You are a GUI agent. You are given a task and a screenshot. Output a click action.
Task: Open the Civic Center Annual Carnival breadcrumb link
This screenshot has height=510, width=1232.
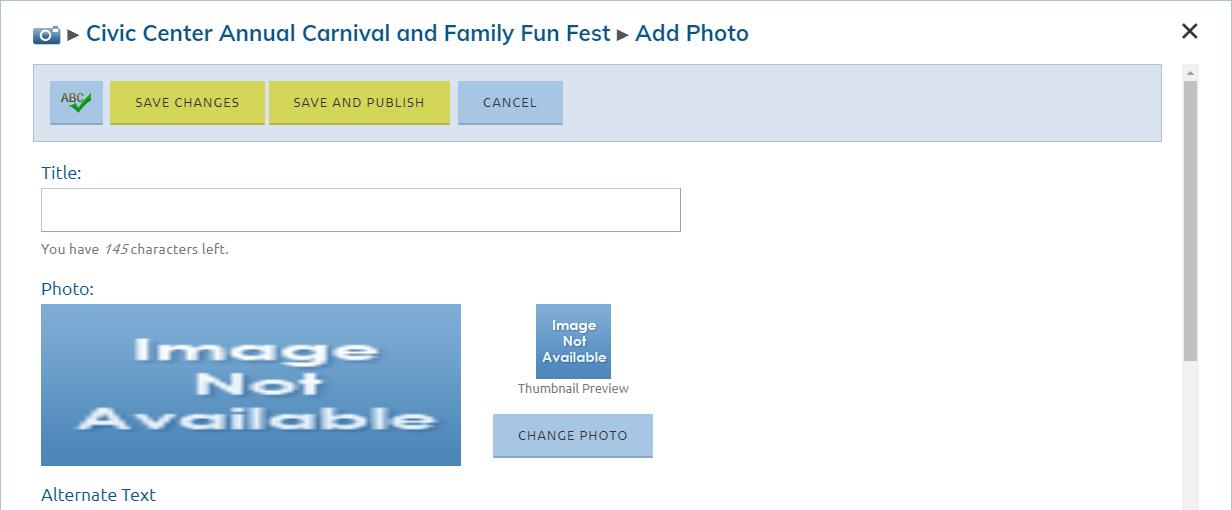tap(348, 33)
